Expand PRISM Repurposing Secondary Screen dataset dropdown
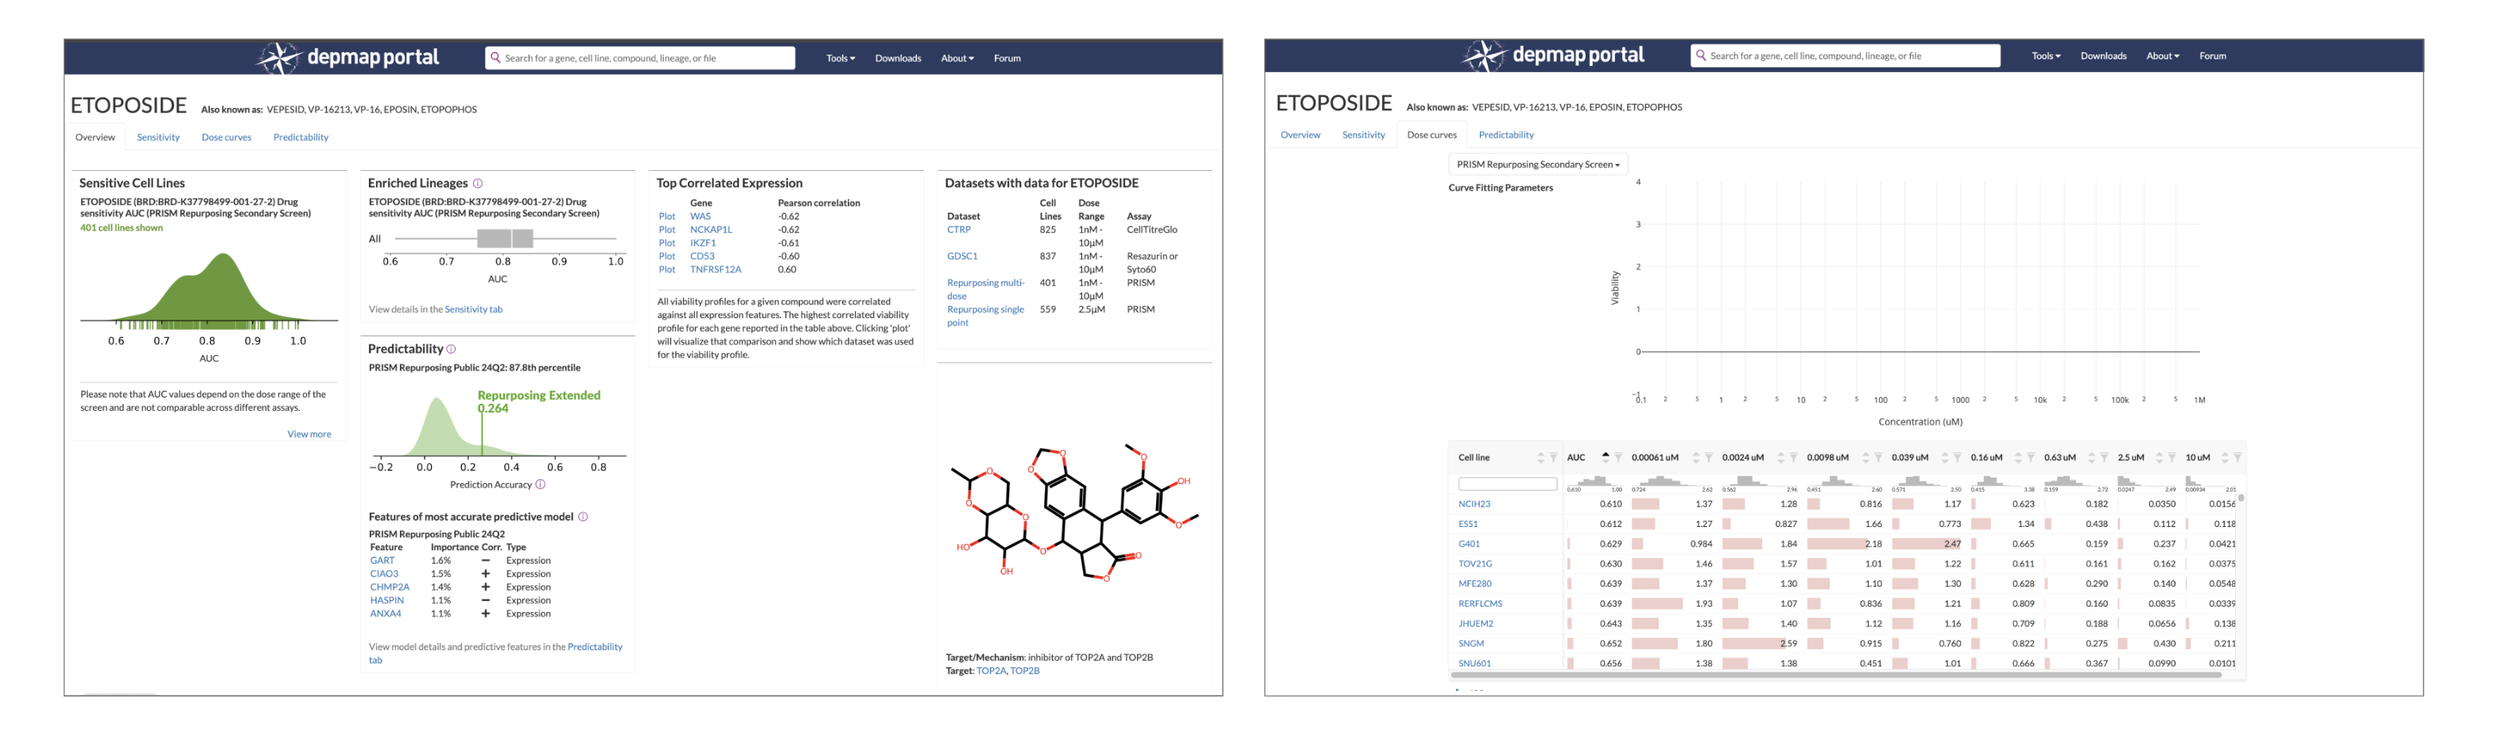The width and height of the screenshot is (2500, 736). pos(1538,164)
